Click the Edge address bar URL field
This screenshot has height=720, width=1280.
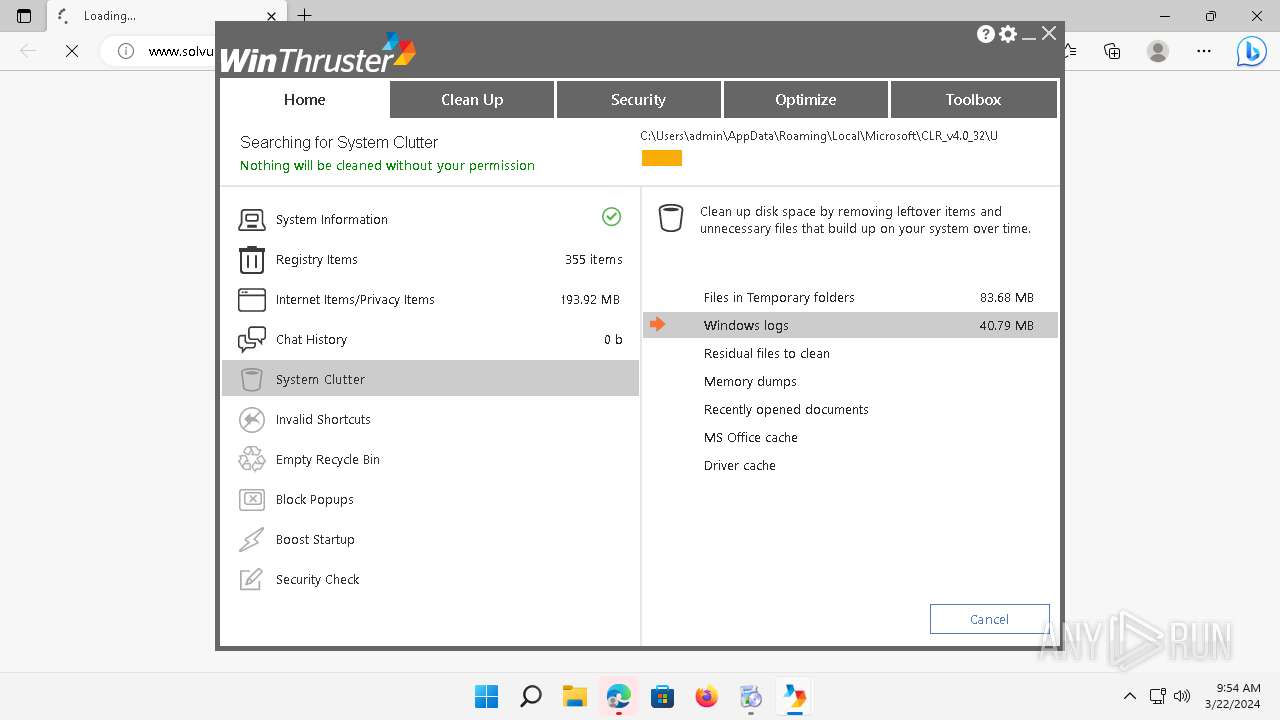180,51
